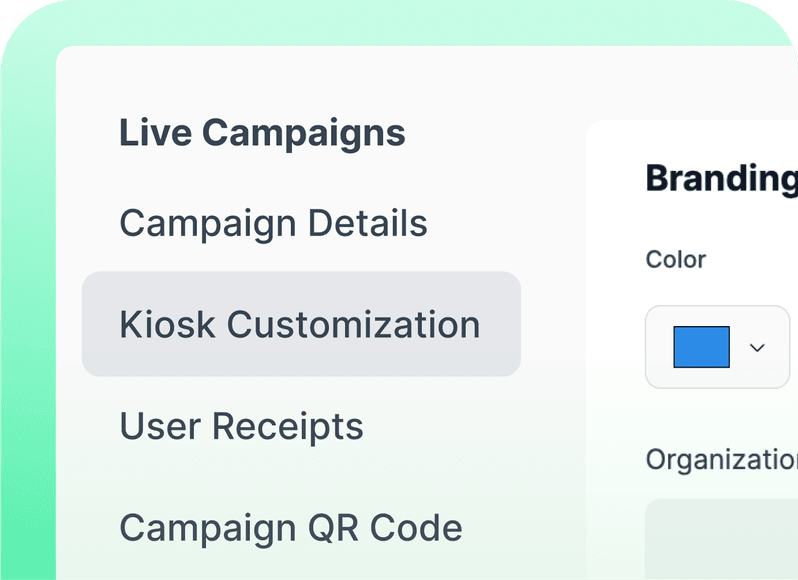Image resolution: width=798 pixels, height=580 pixels.
Task: Click the Color label text
Action: tap(675, 259)
